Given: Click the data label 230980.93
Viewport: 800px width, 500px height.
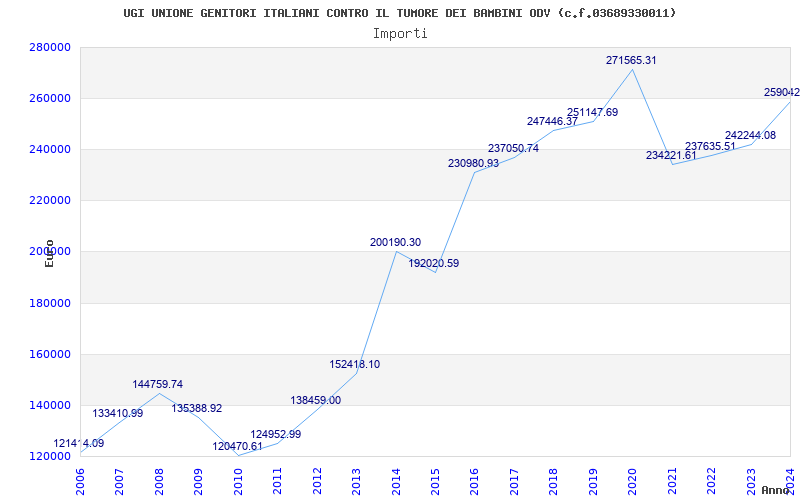Looking at the screenshot, I should point(473,163).
